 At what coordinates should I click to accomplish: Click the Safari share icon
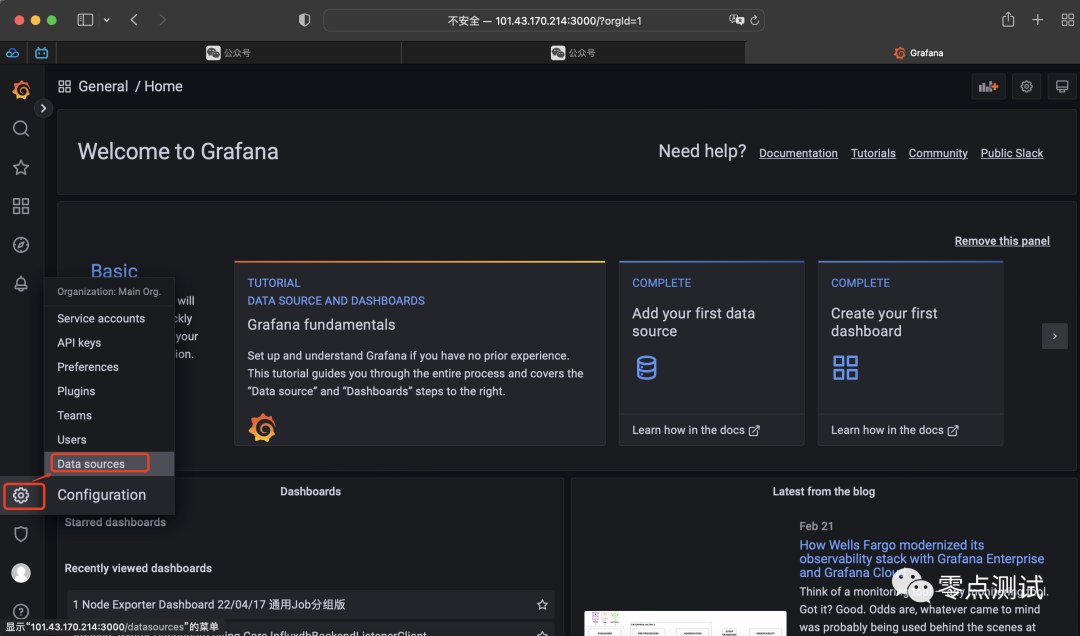click(x=1008, y=19)
